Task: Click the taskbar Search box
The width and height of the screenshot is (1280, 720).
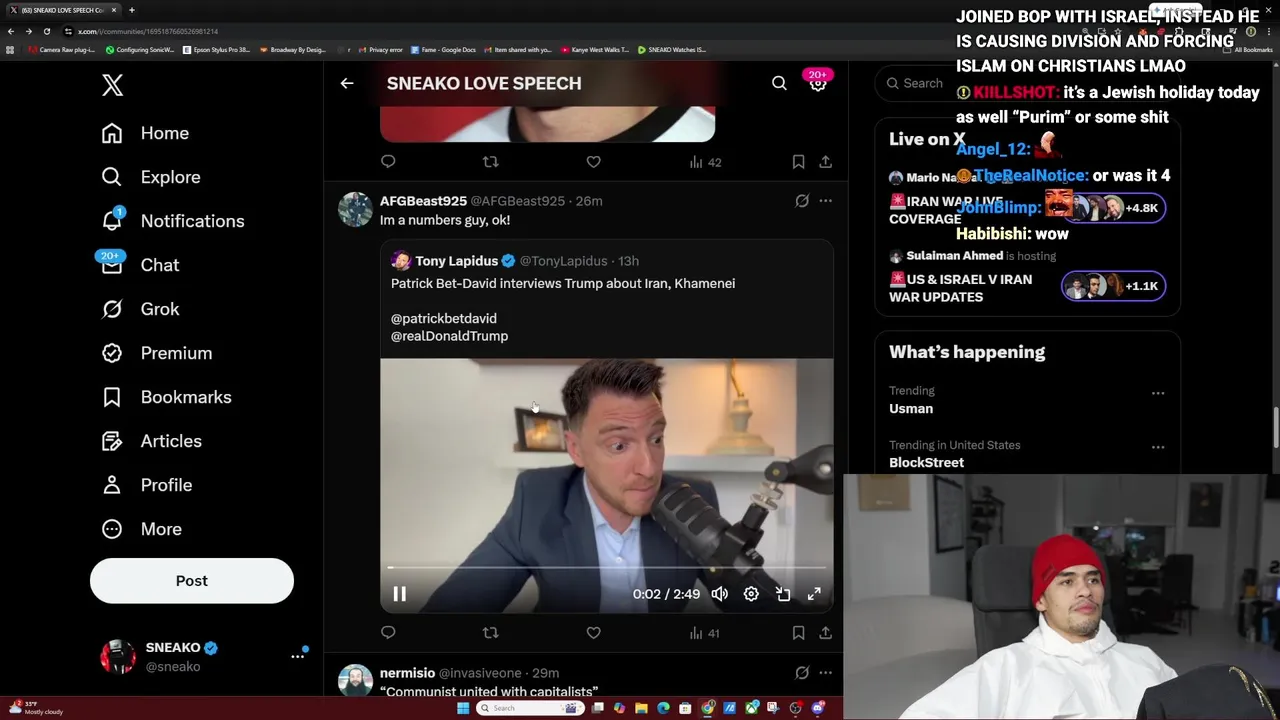Action: pyautogui.click(x=531, y=708)
